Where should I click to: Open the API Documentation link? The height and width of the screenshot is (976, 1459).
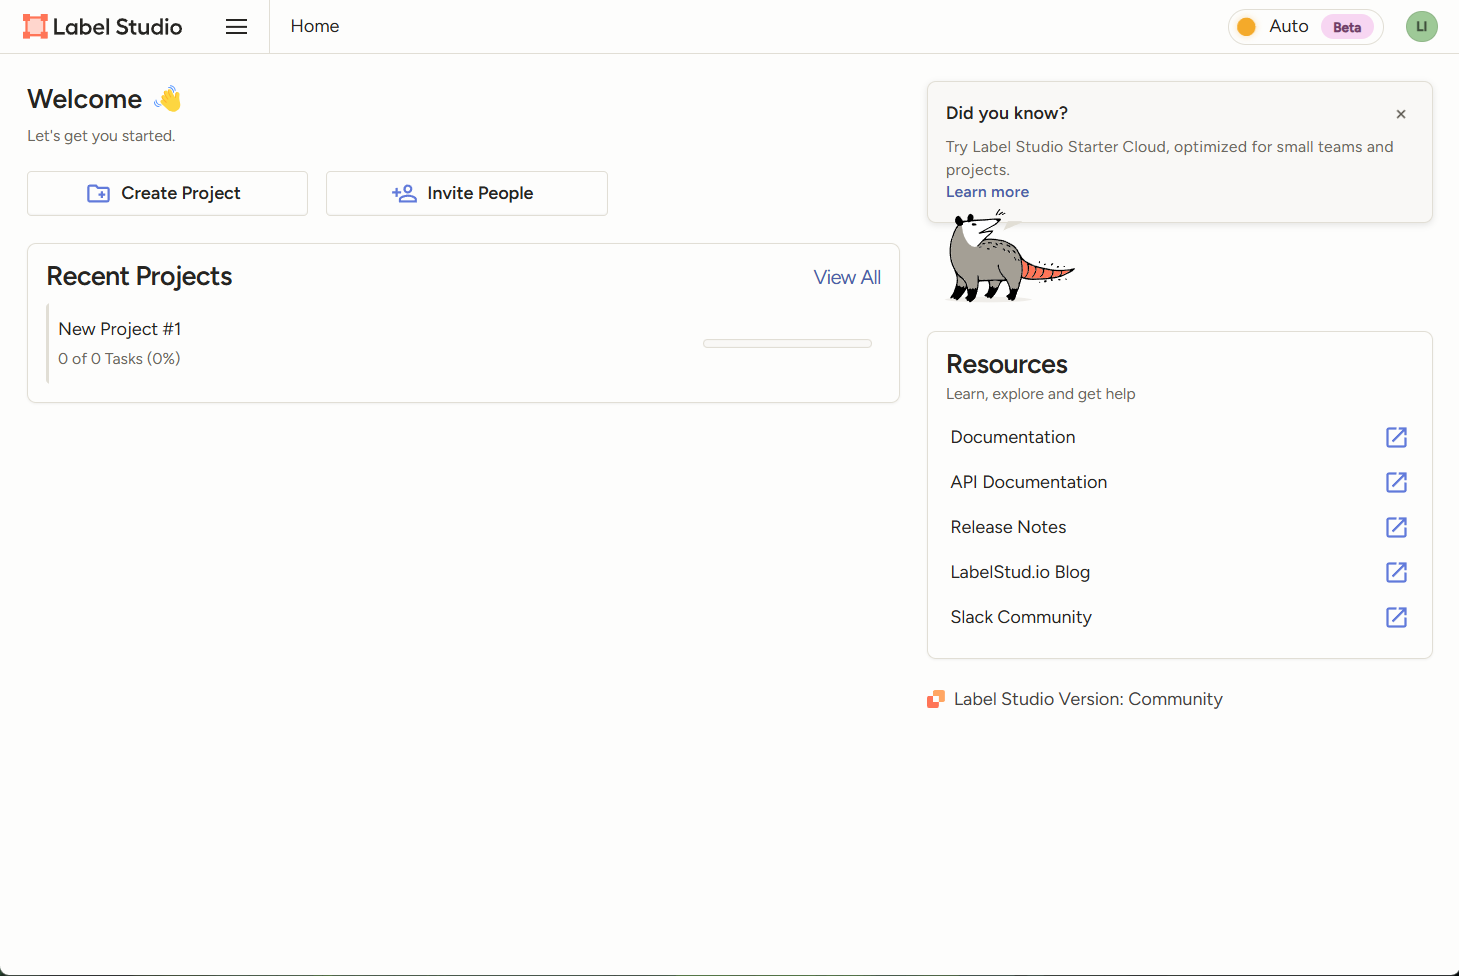click(1029, 482)
